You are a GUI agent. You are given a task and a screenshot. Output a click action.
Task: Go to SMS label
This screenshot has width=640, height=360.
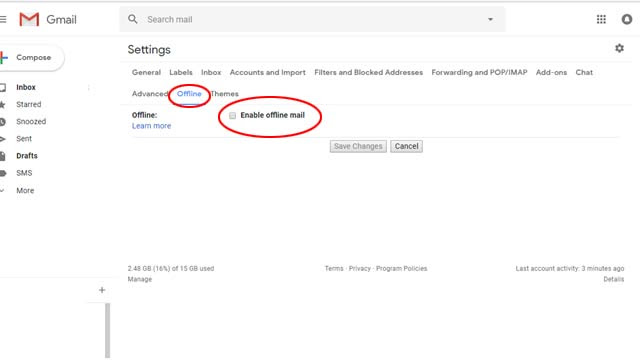pyautogui.click(x=24, y=173)
